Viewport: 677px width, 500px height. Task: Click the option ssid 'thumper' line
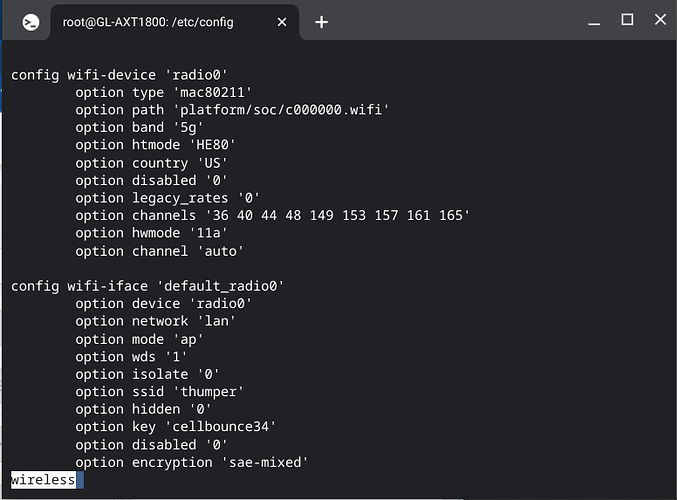[160, 391]
